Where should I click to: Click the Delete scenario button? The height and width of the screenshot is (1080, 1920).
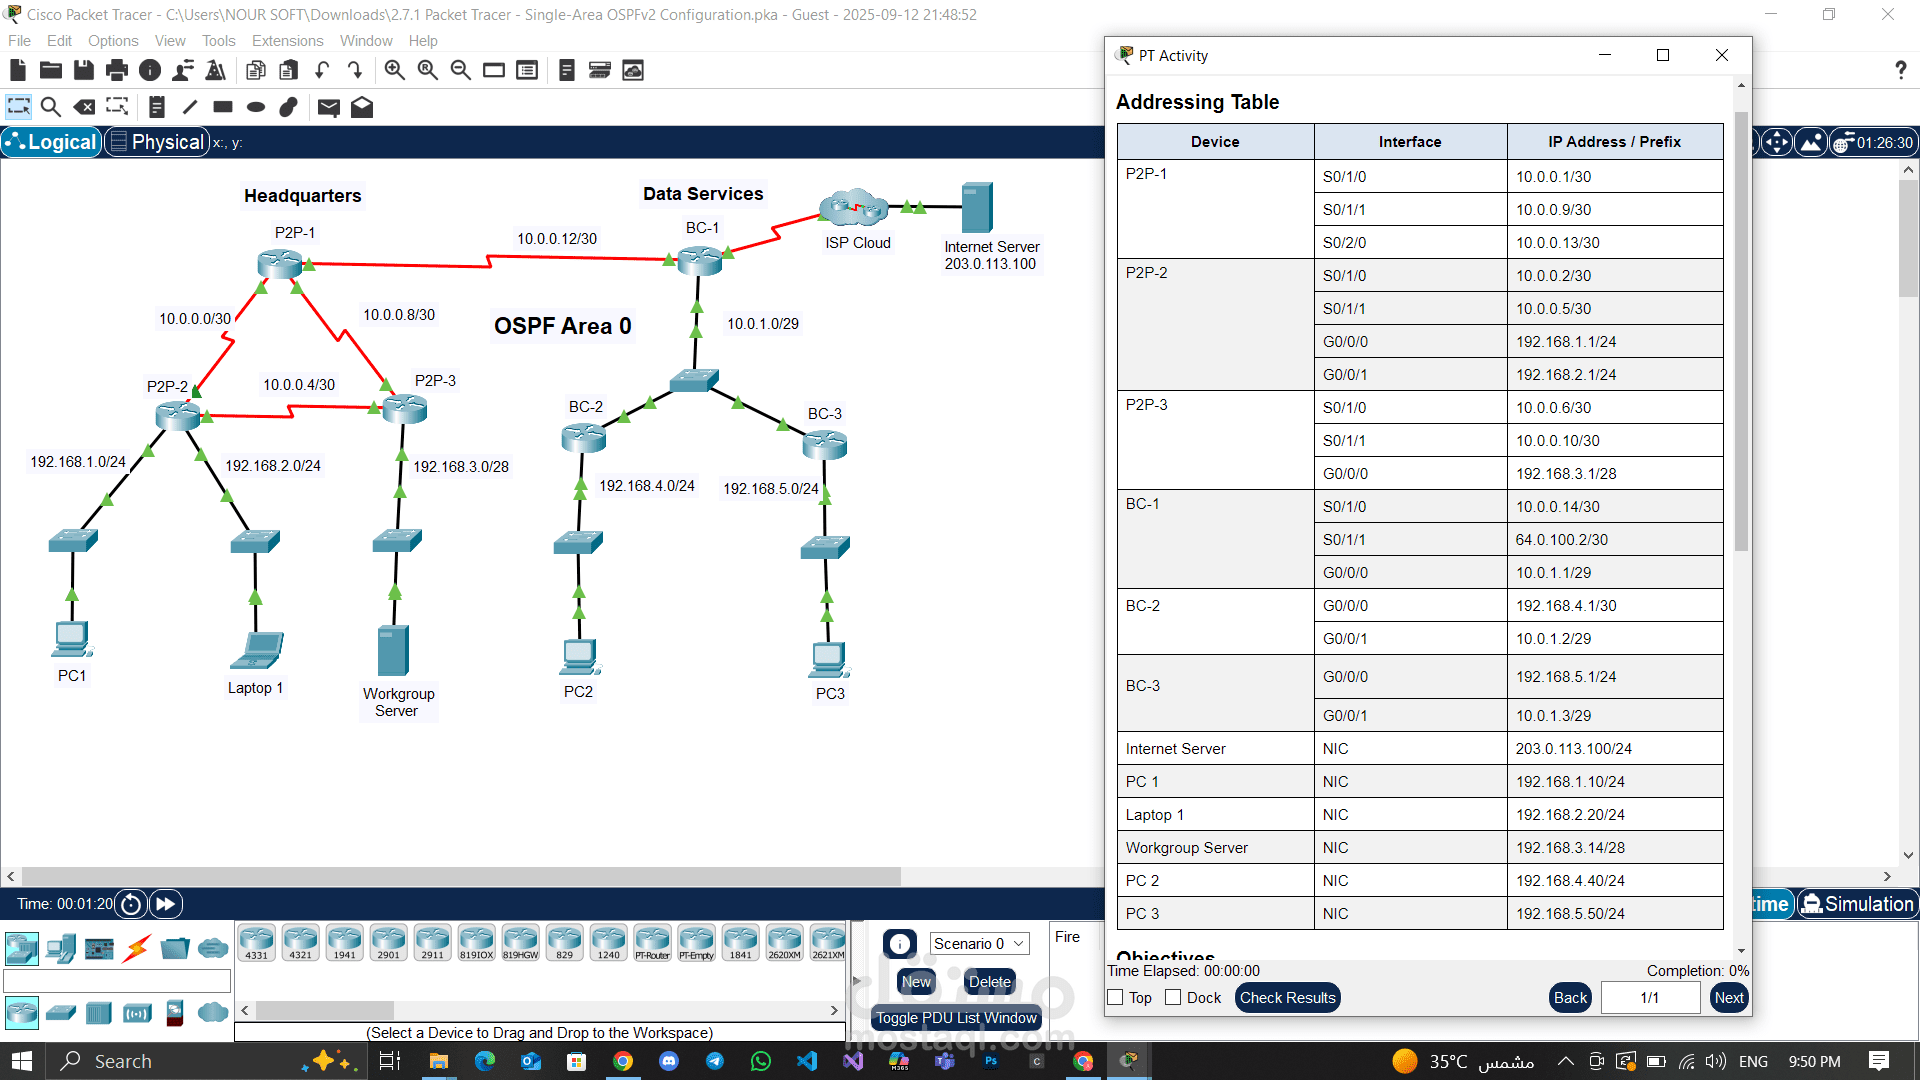(x=989, y=982)
